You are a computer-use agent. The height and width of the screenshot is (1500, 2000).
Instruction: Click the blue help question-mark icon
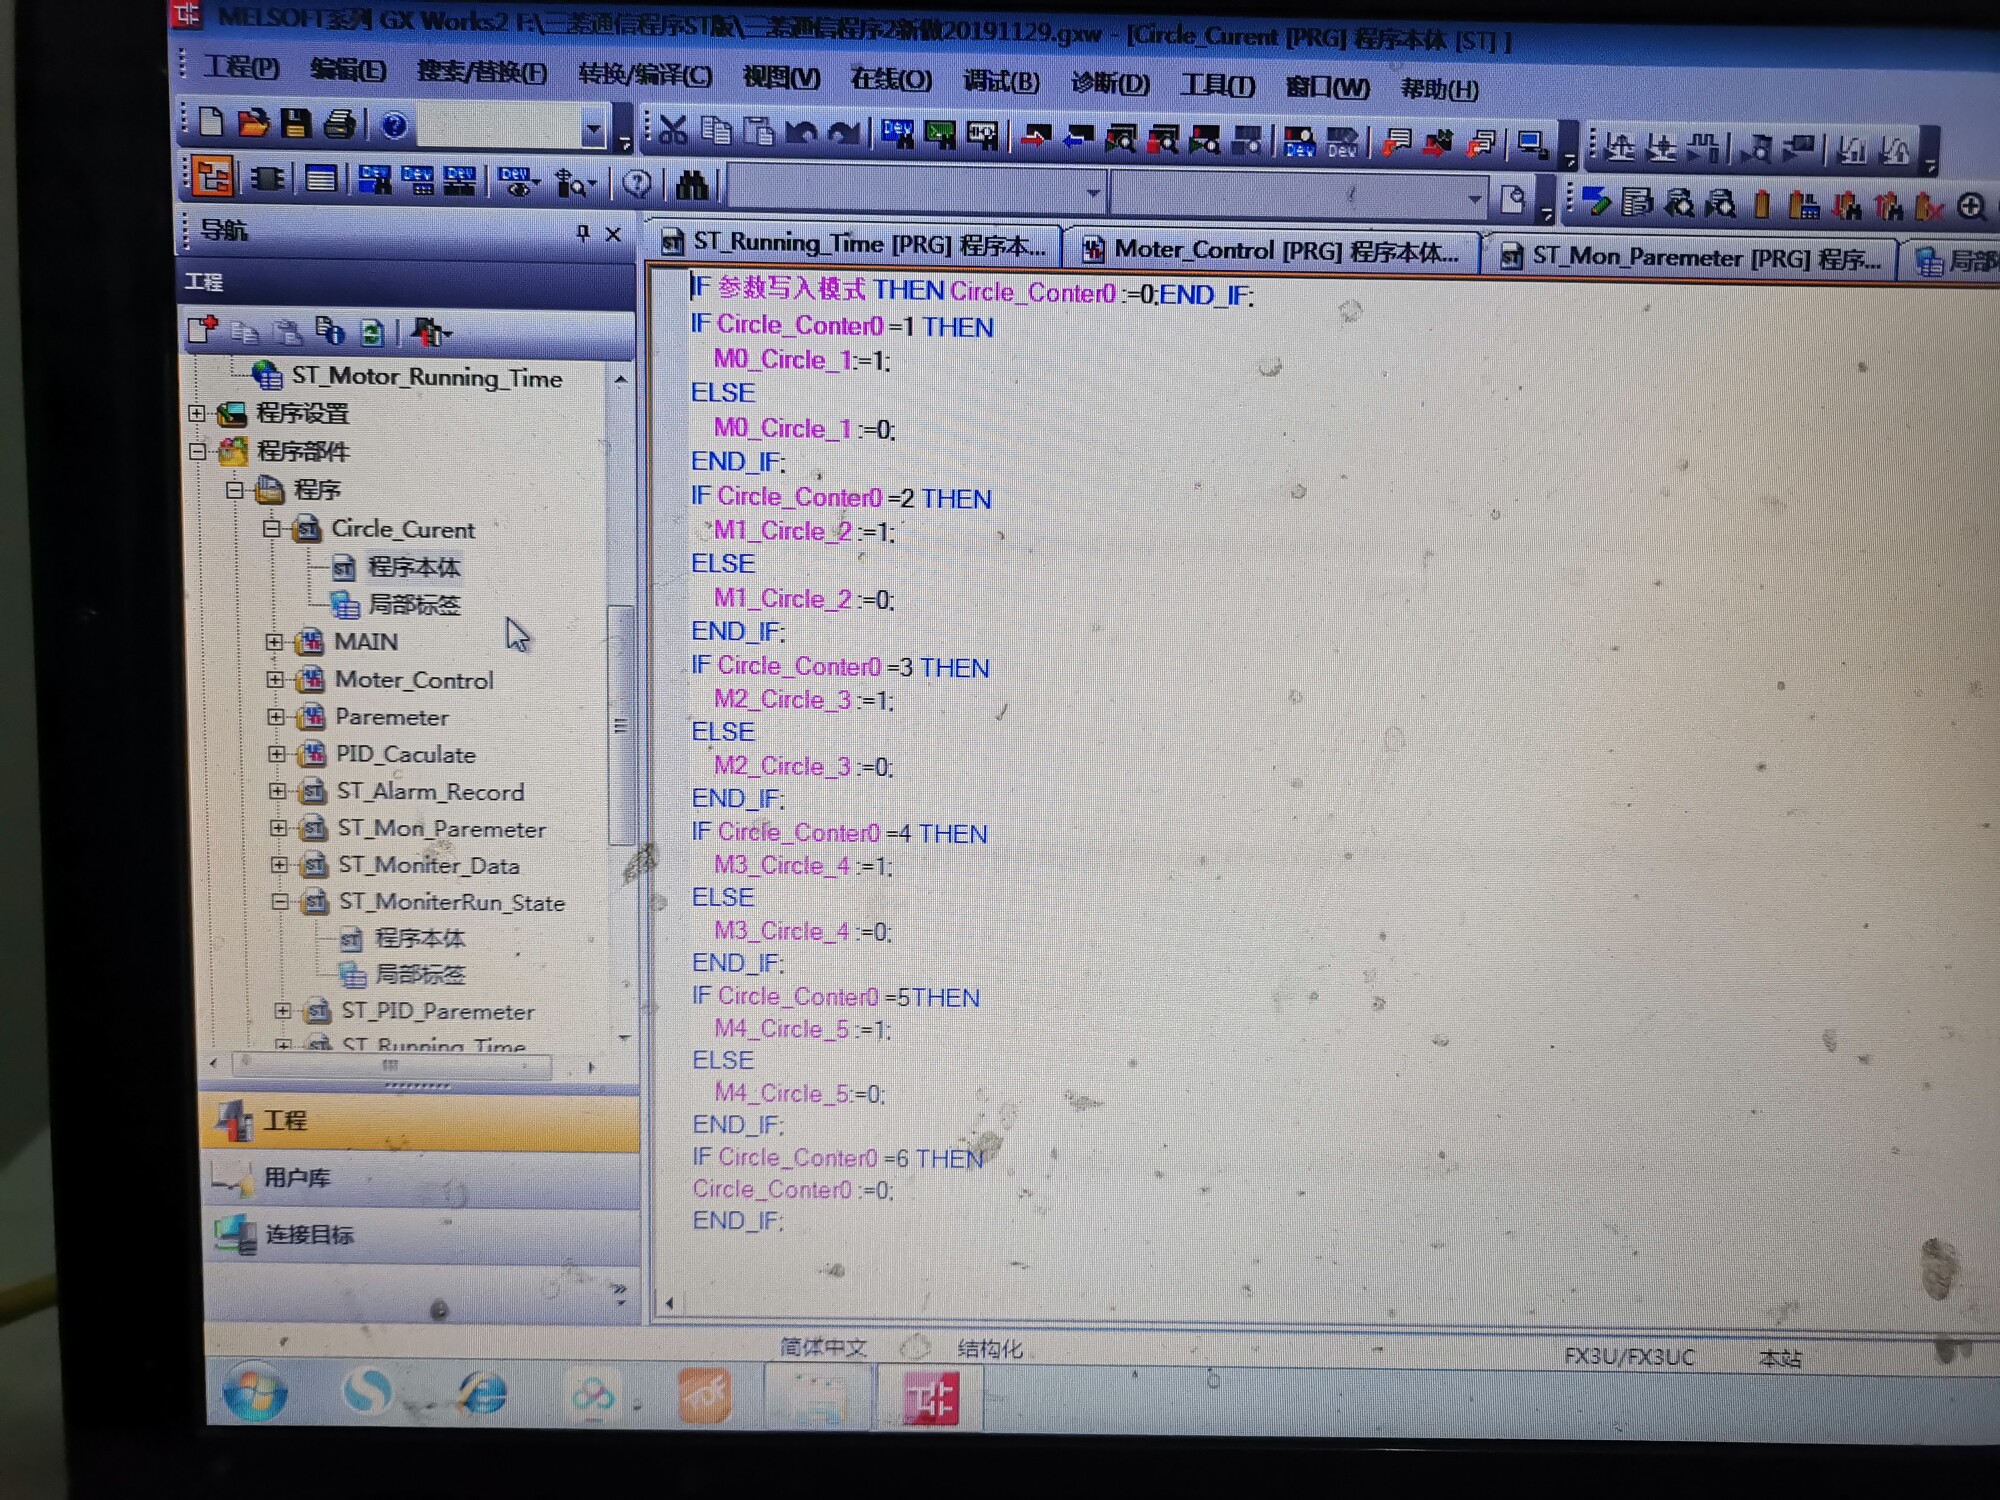point(394,125)
